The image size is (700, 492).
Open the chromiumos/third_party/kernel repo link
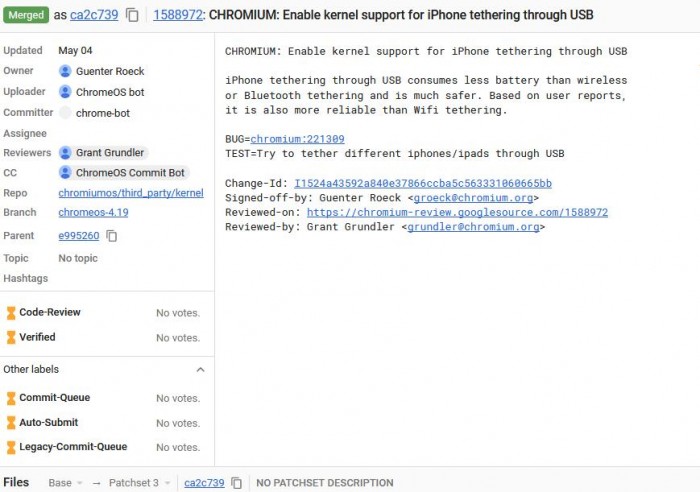[x=131, y=193]
